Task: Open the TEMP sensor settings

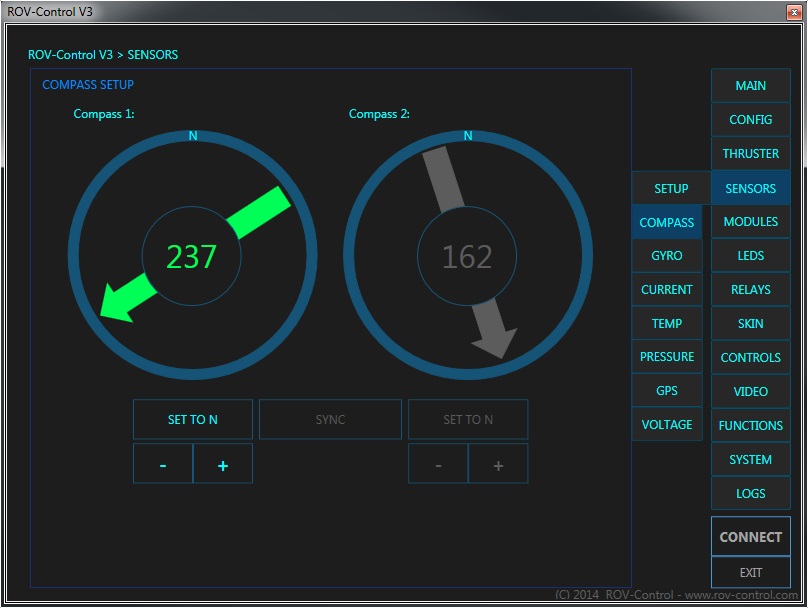Action: [x=667, y=323]
